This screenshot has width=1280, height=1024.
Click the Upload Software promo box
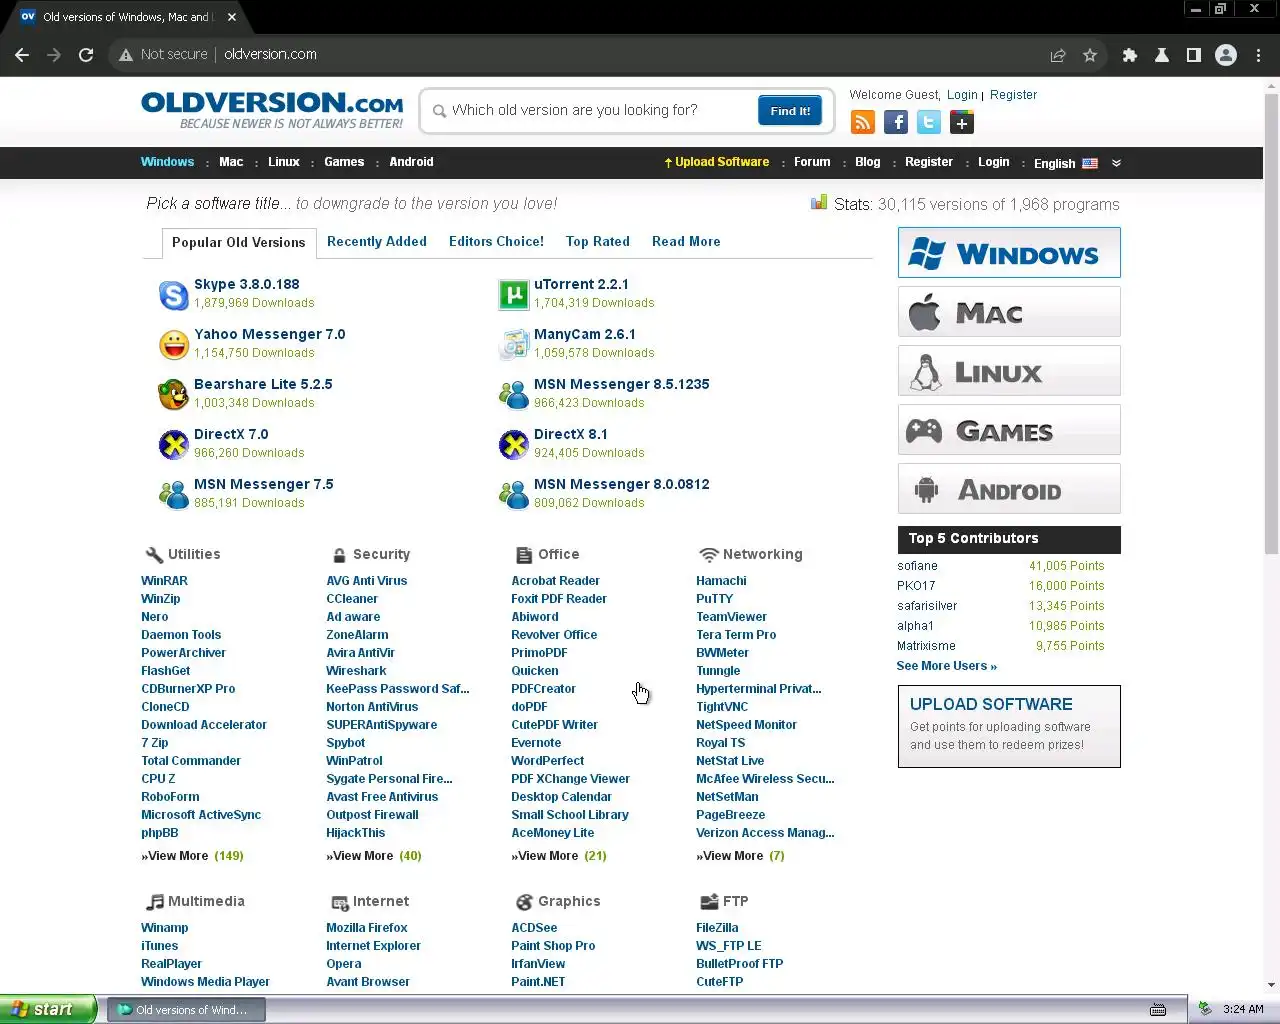pos(1009,727)
